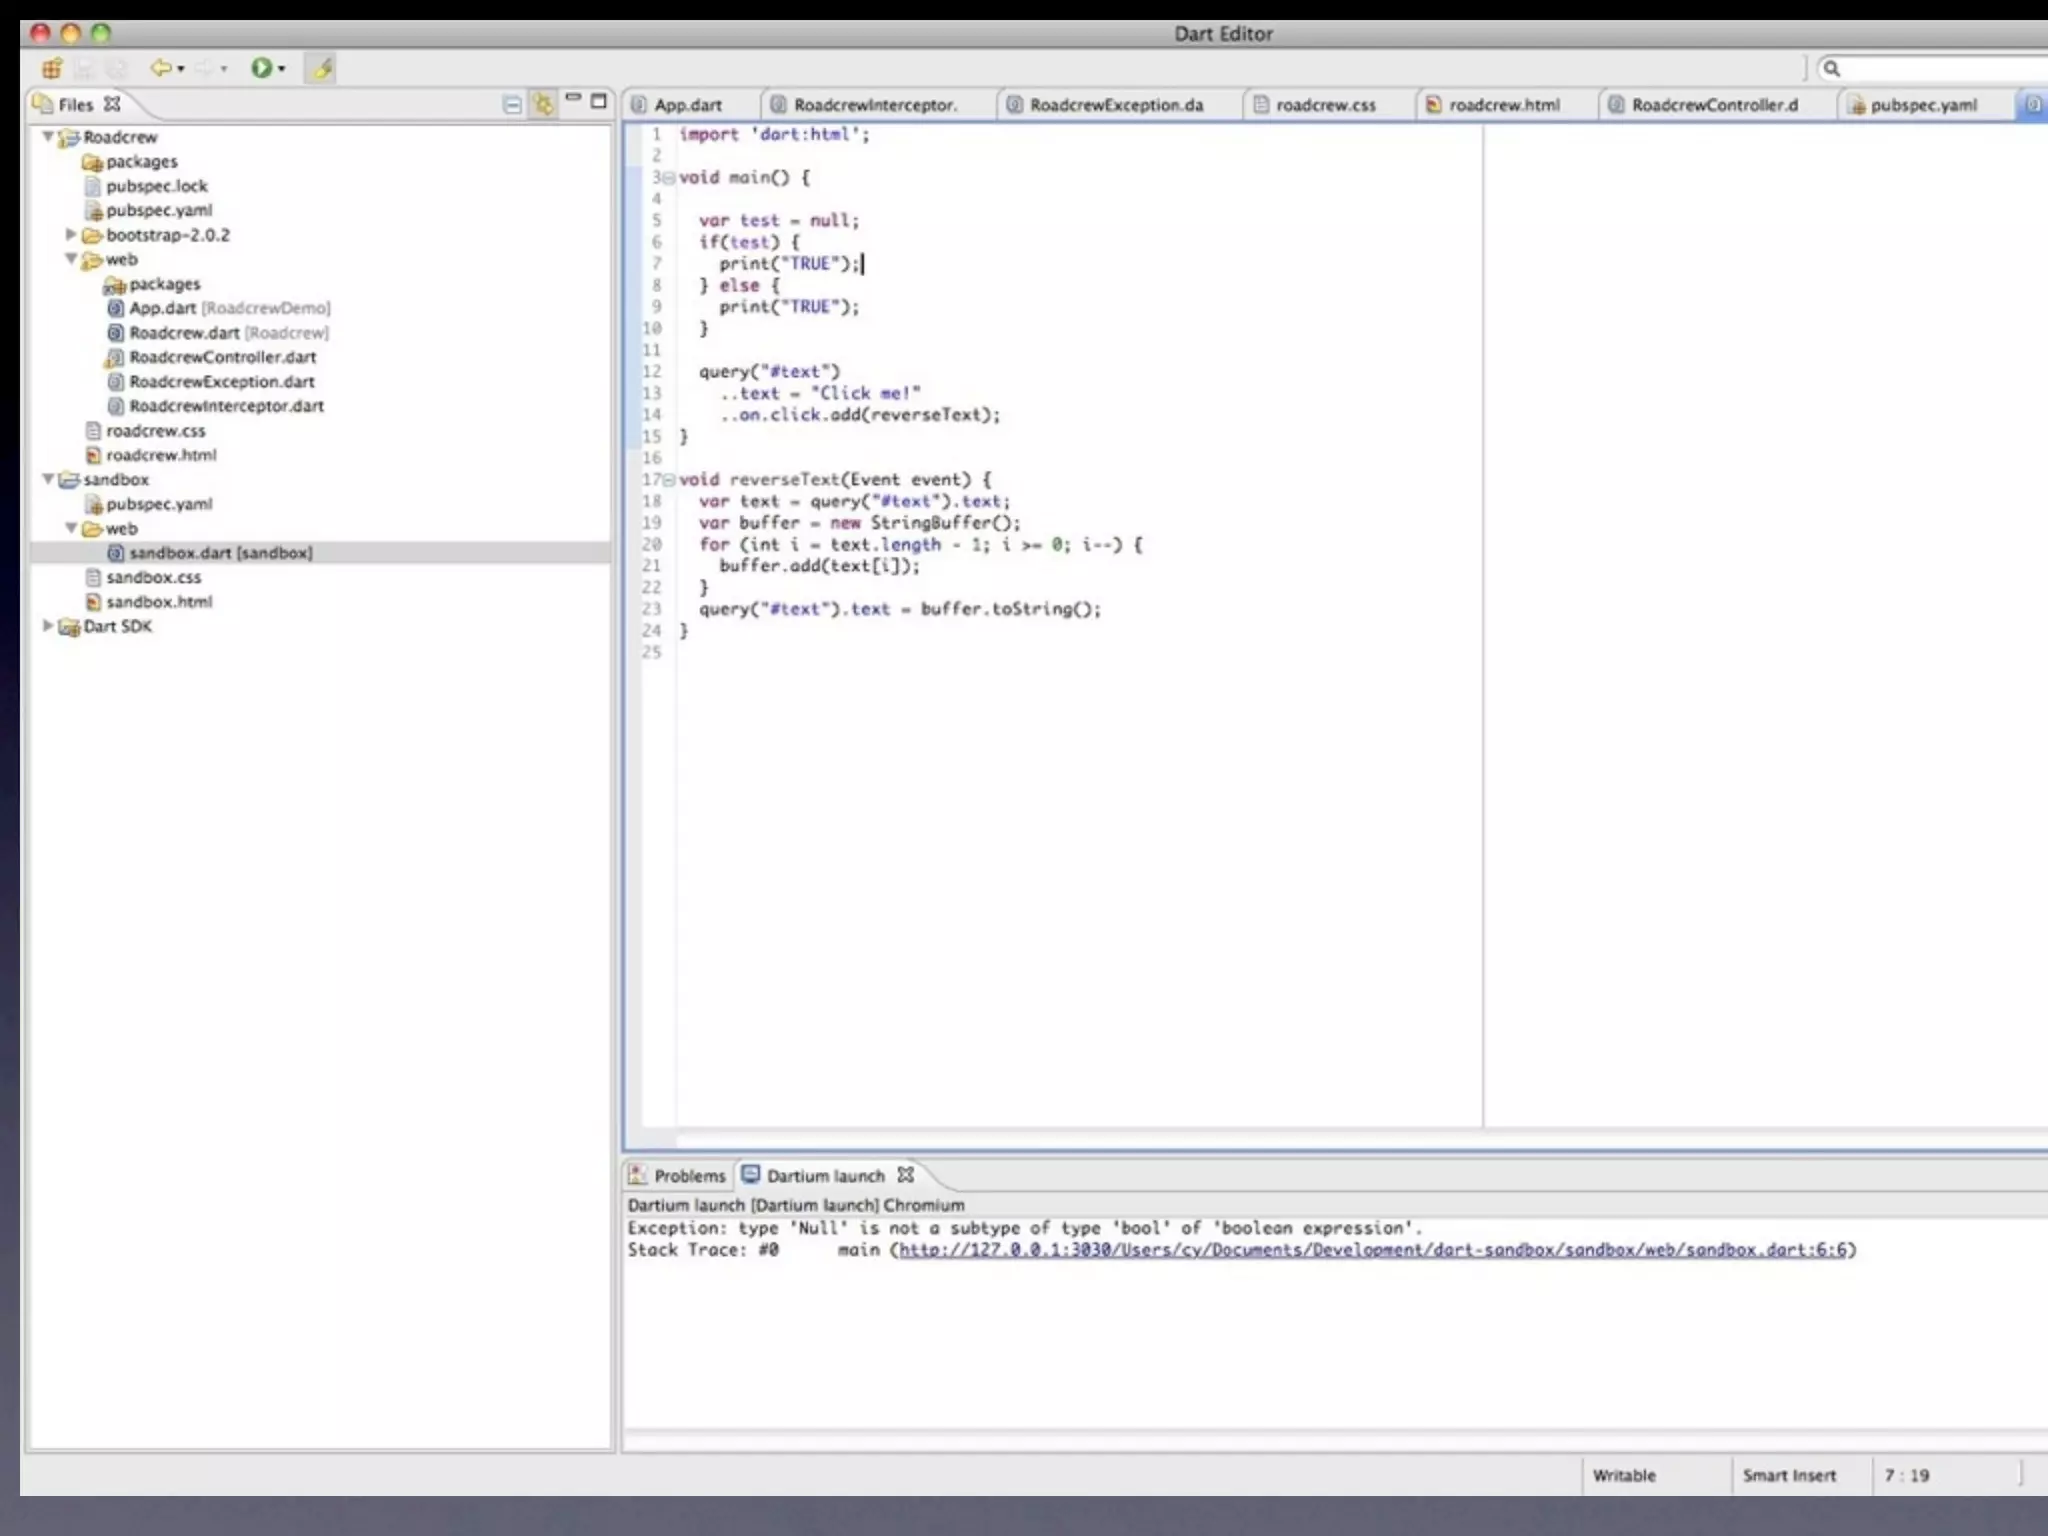The width and height of the screenshot is (2048, 1536).
Task: Expand the bootstrap-2.0.2 folder
Action: click(71, 234)
